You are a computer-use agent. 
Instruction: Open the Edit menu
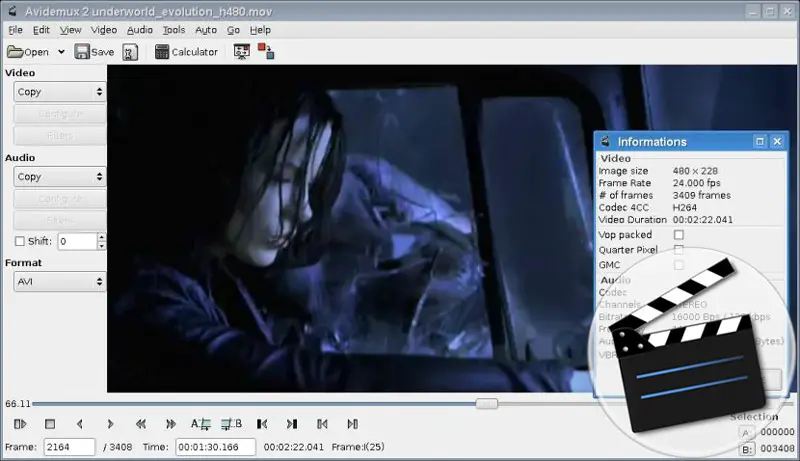point(41,30)
